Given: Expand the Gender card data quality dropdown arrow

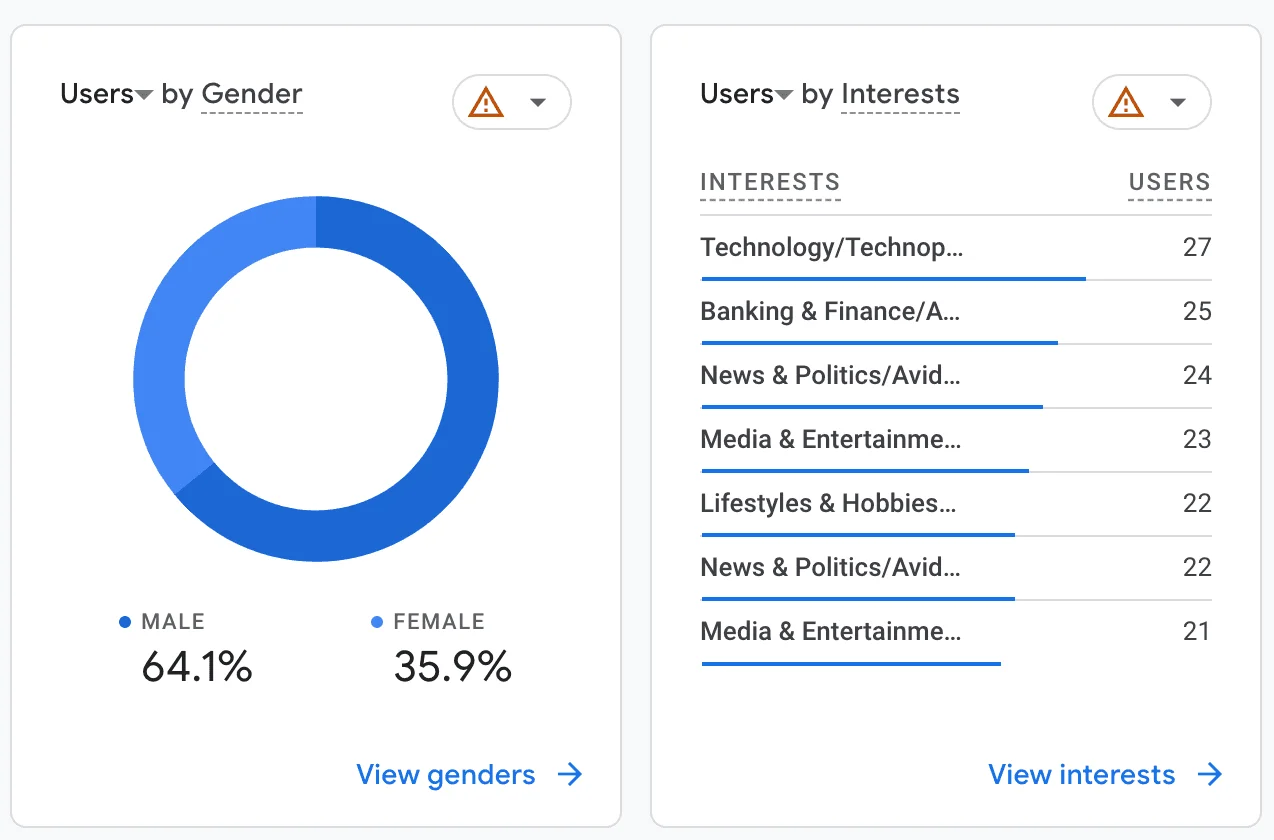Looking at the screenshot, I should point(538,102).
